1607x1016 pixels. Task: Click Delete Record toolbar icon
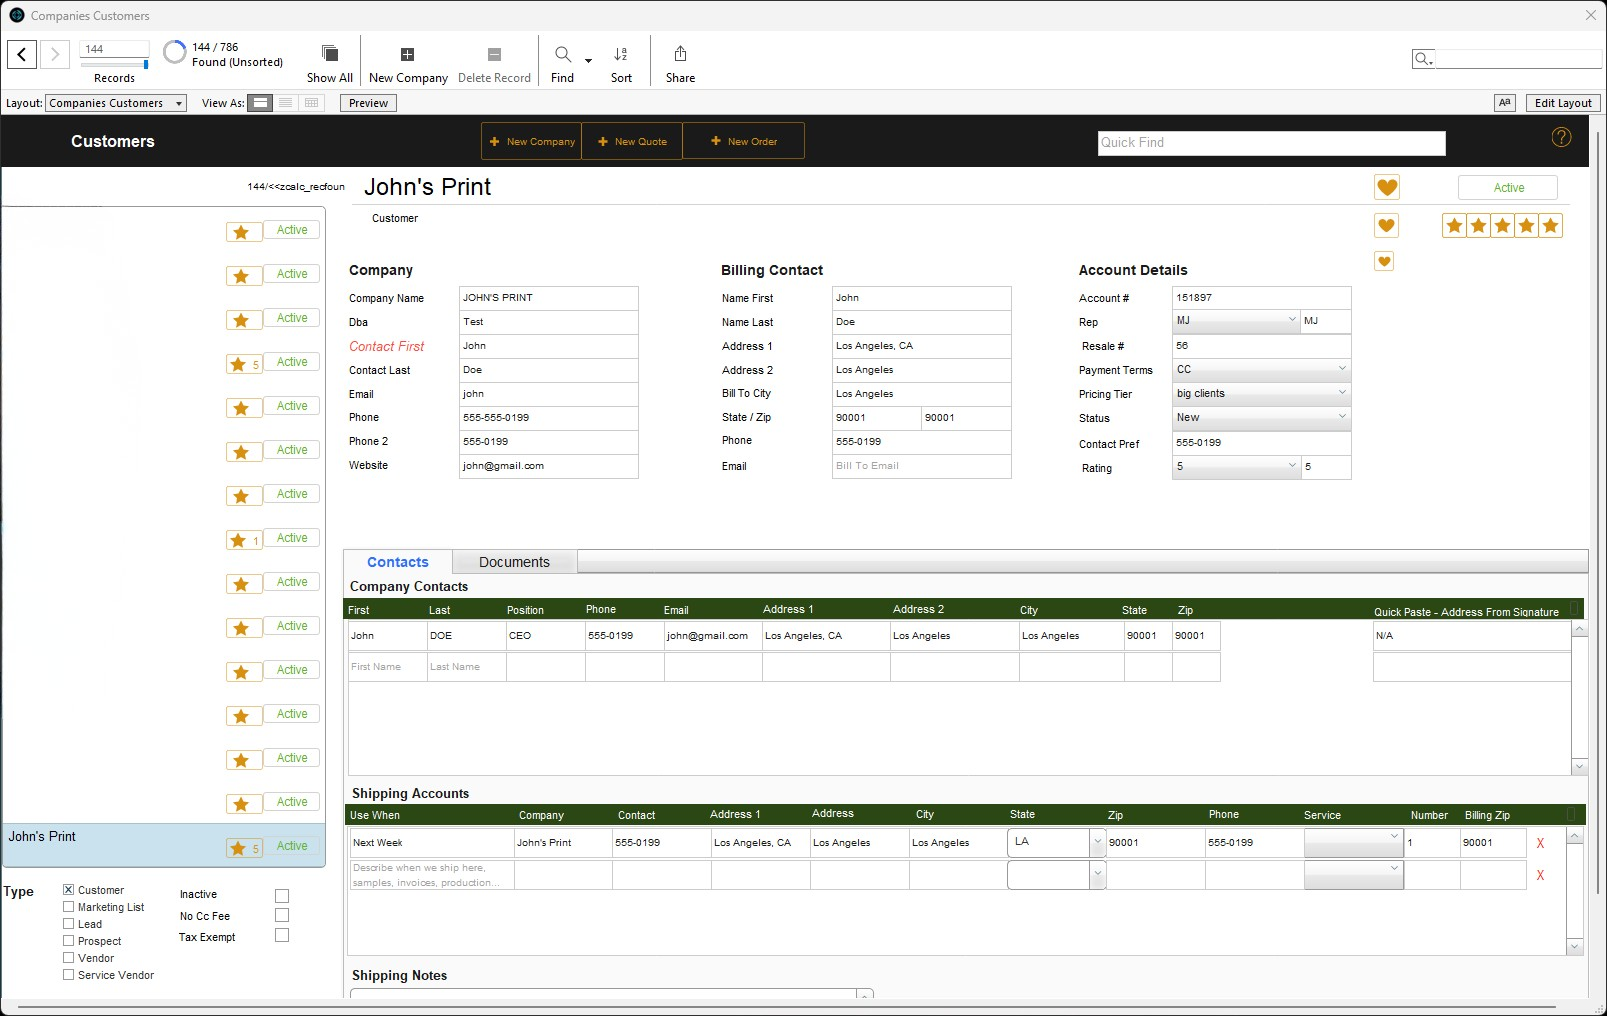494,54
